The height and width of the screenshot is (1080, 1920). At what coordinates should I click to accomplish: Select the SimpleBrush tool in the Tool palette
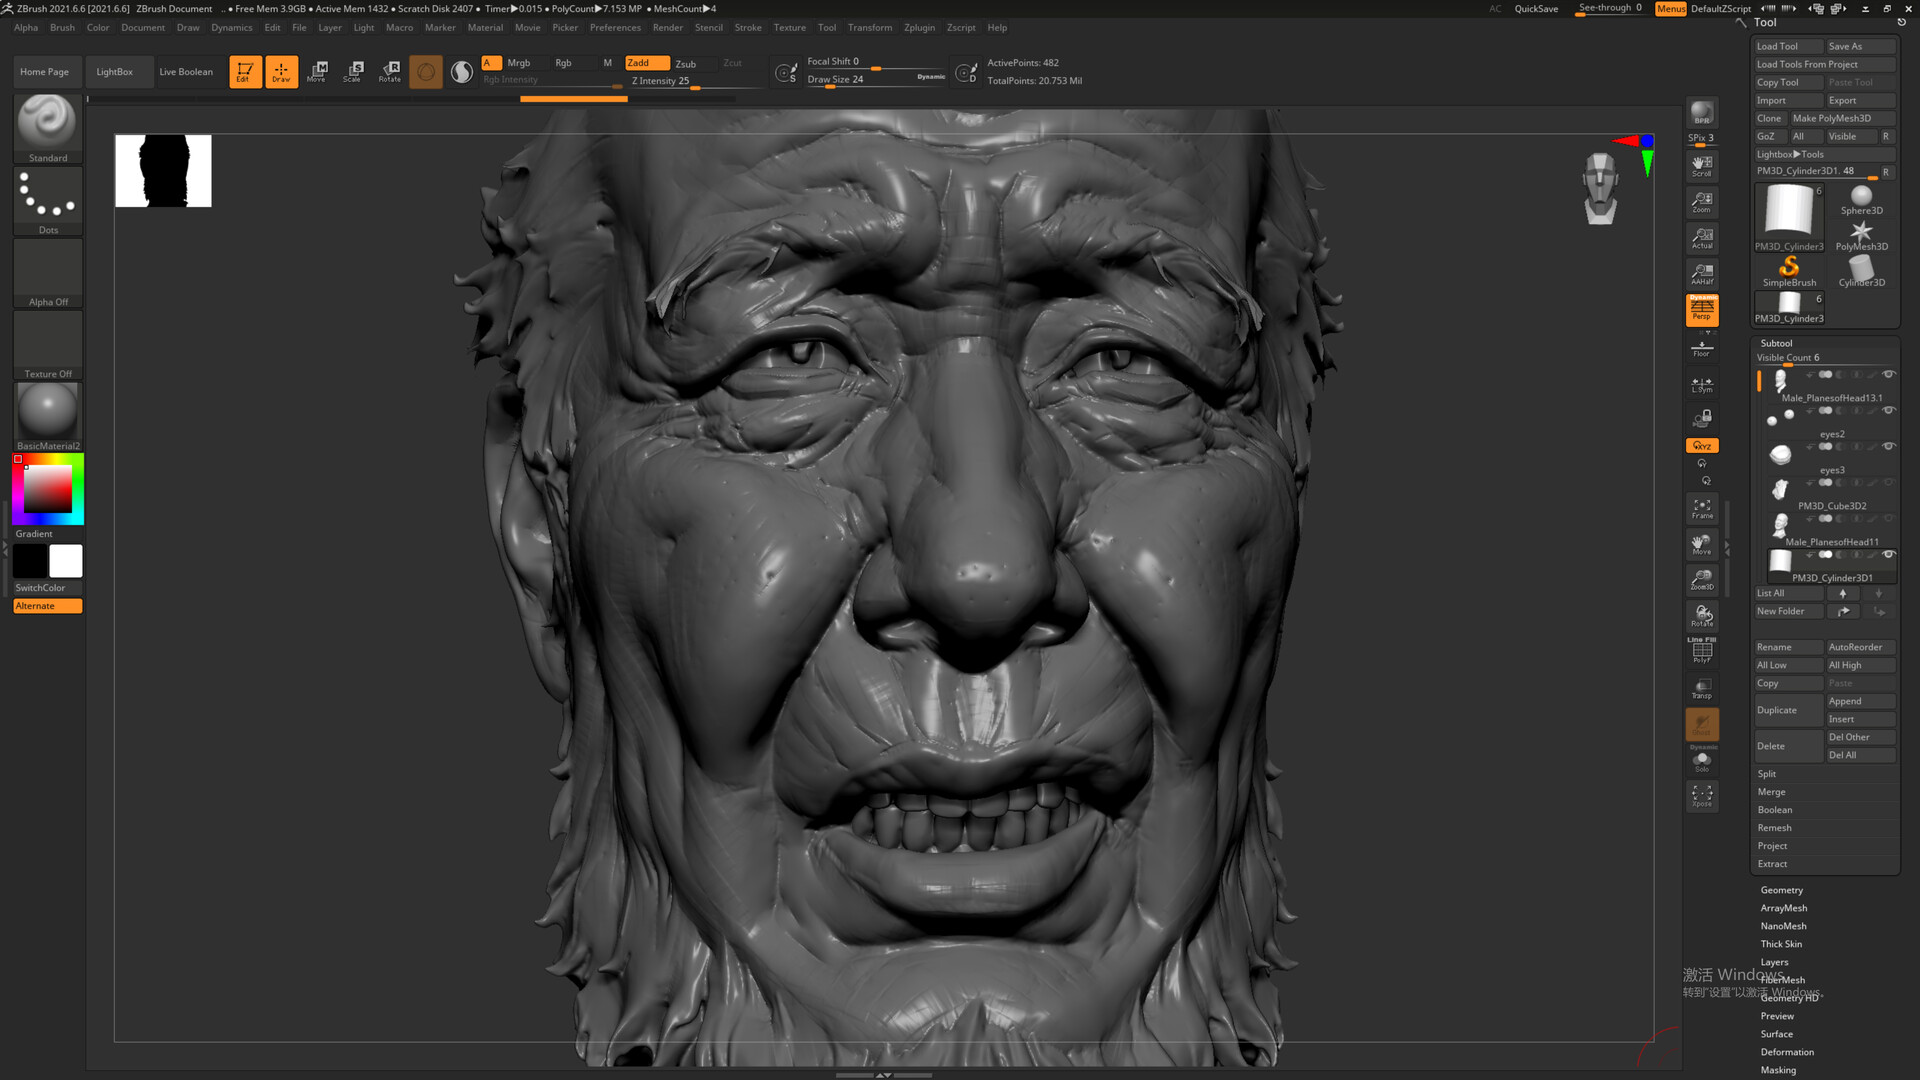pos(1789,268)
